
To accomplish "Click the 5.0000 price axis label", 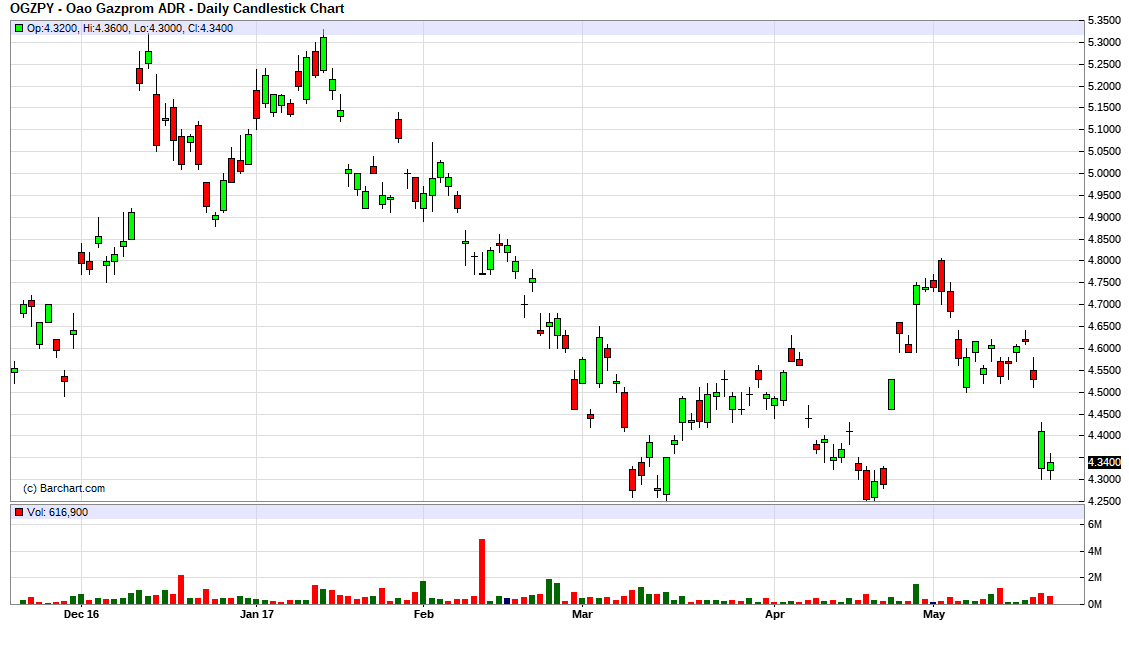I will click(1105, 173).
